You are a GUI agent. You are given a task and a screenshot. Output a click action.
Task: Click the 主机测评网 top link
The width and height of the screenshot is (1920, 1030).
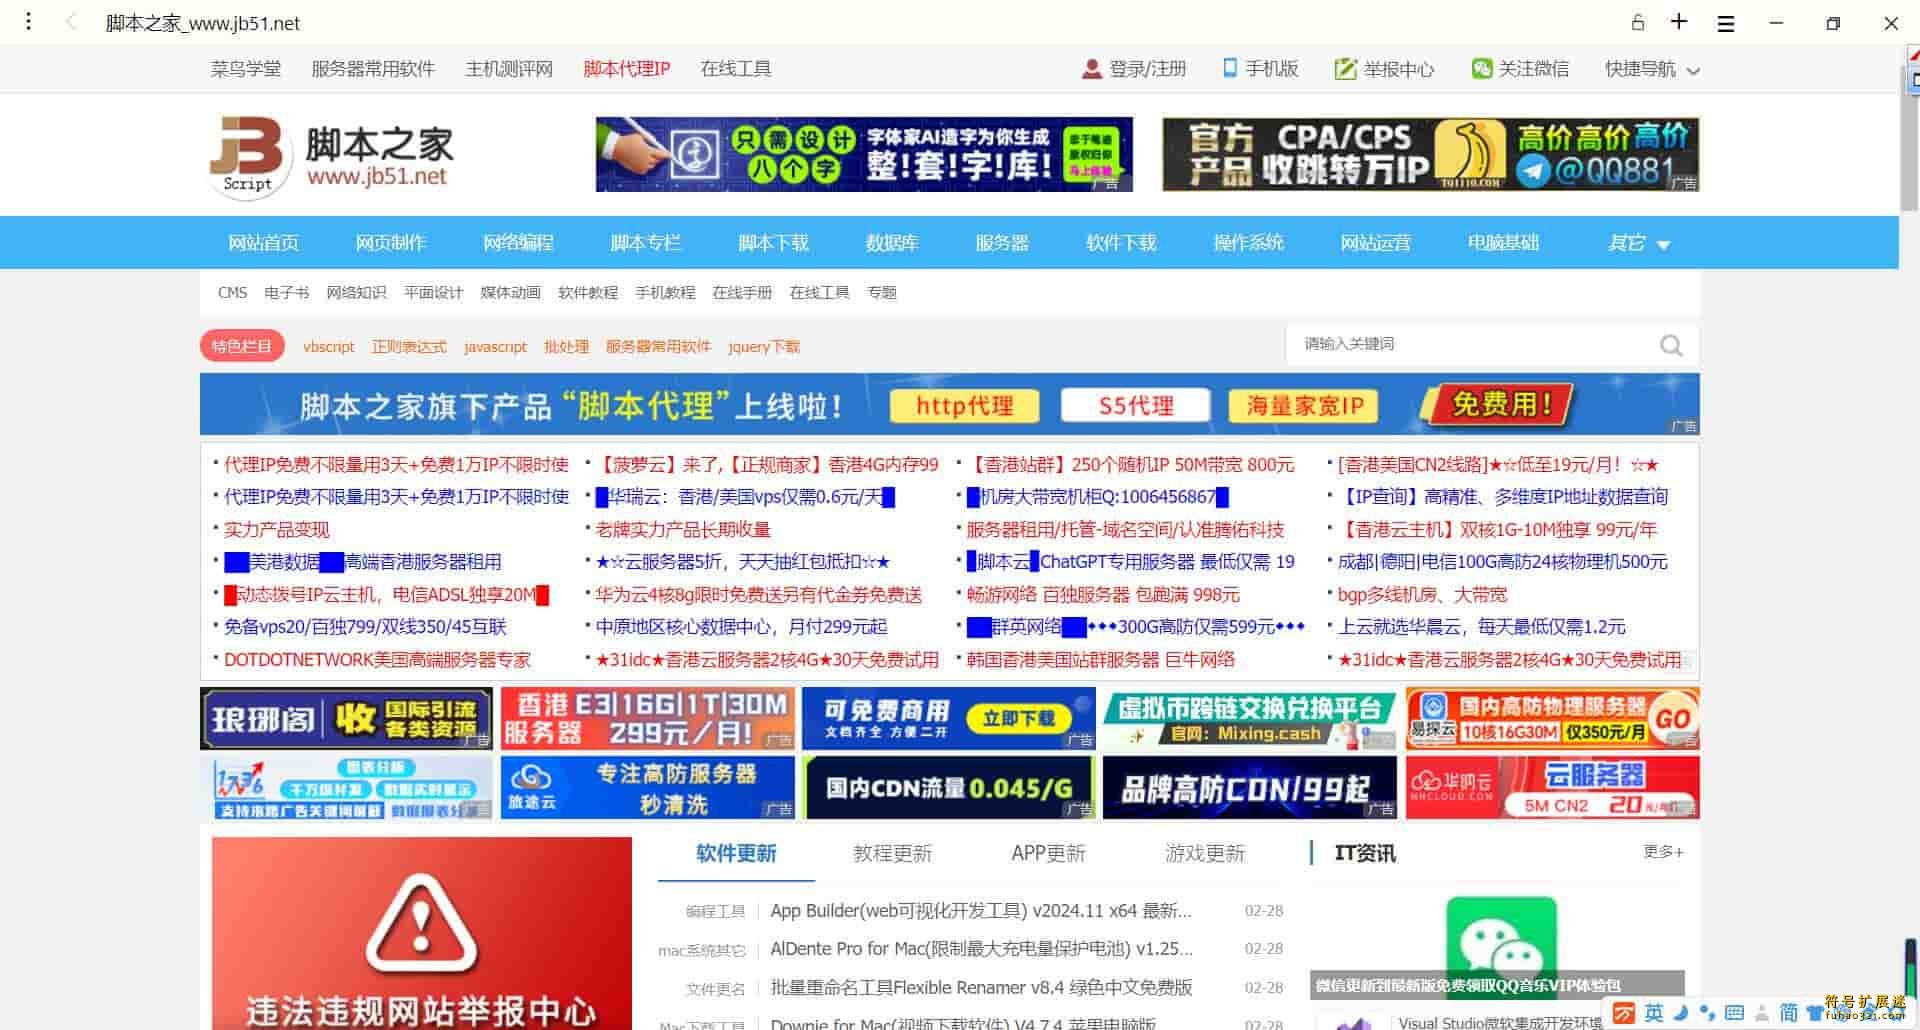(509, 69)
